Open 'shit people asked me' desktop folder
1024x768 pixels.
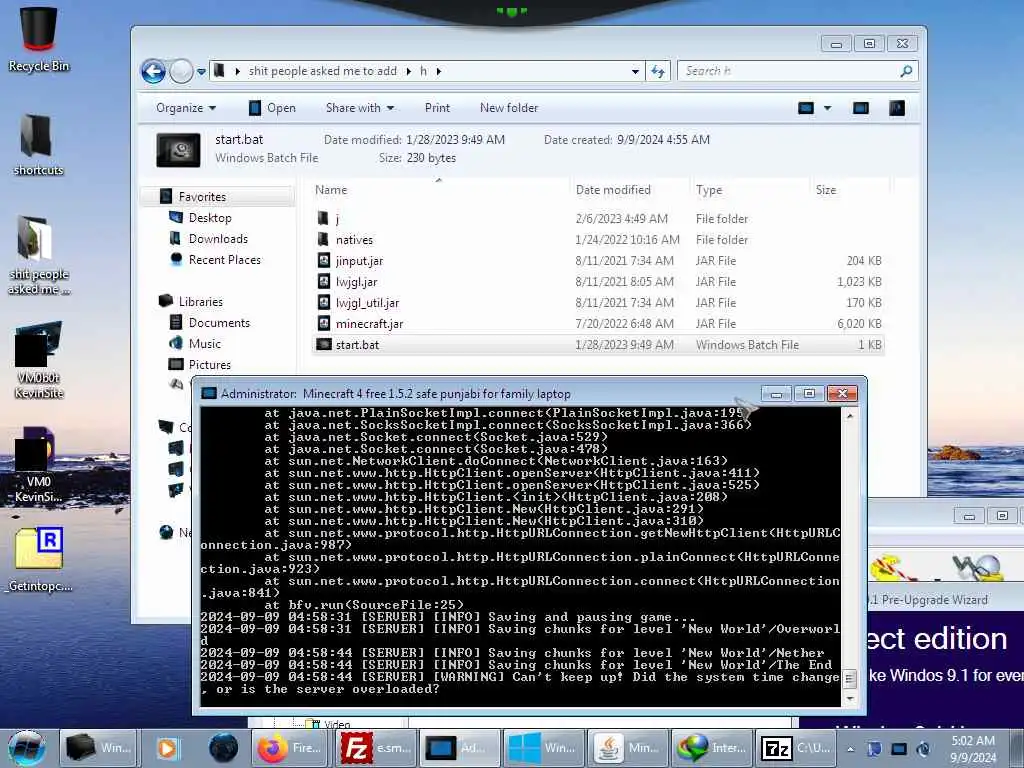39,255
